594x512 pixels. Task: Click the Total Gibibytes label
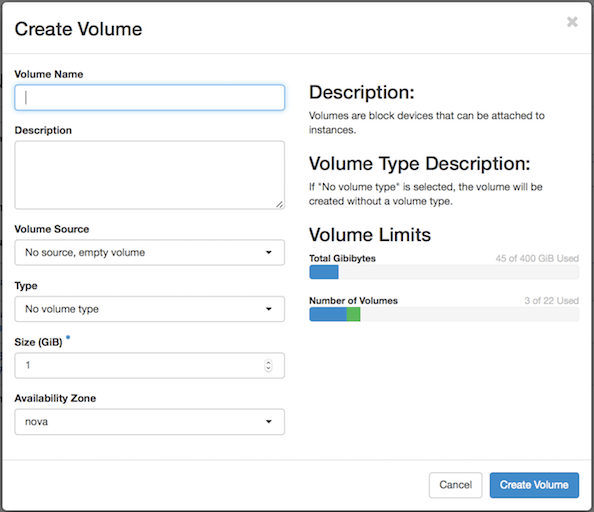(342, 258)
